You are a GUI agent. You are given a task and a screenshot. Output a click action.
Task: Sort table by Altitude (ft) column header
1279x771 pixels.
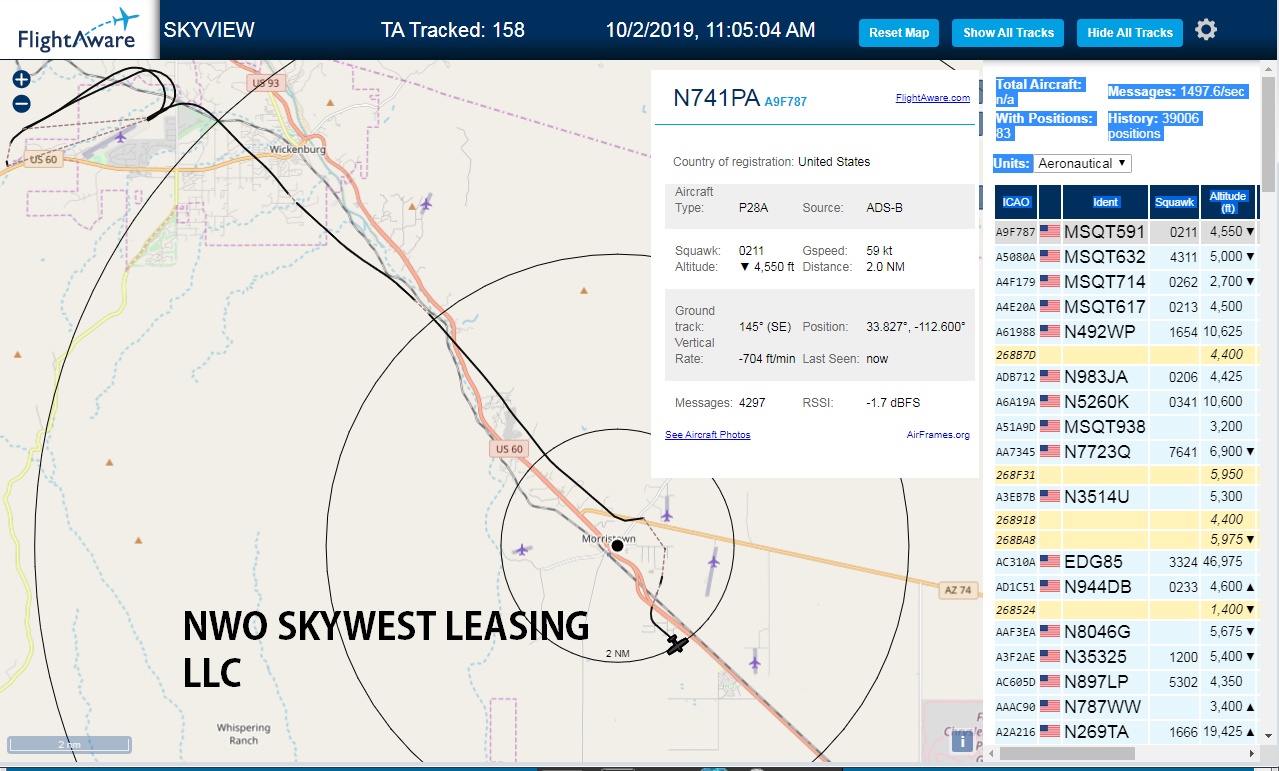point(1228,202)
